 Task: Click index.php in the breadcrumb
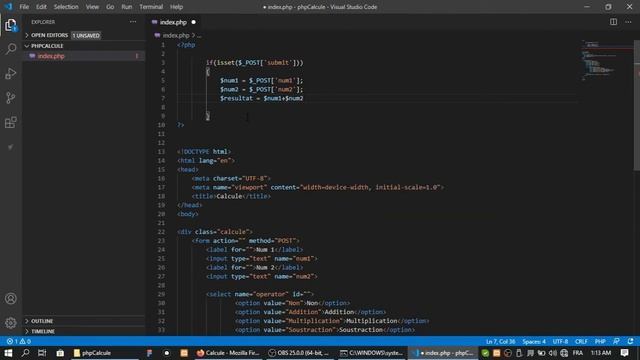click(x=176, y=36)
